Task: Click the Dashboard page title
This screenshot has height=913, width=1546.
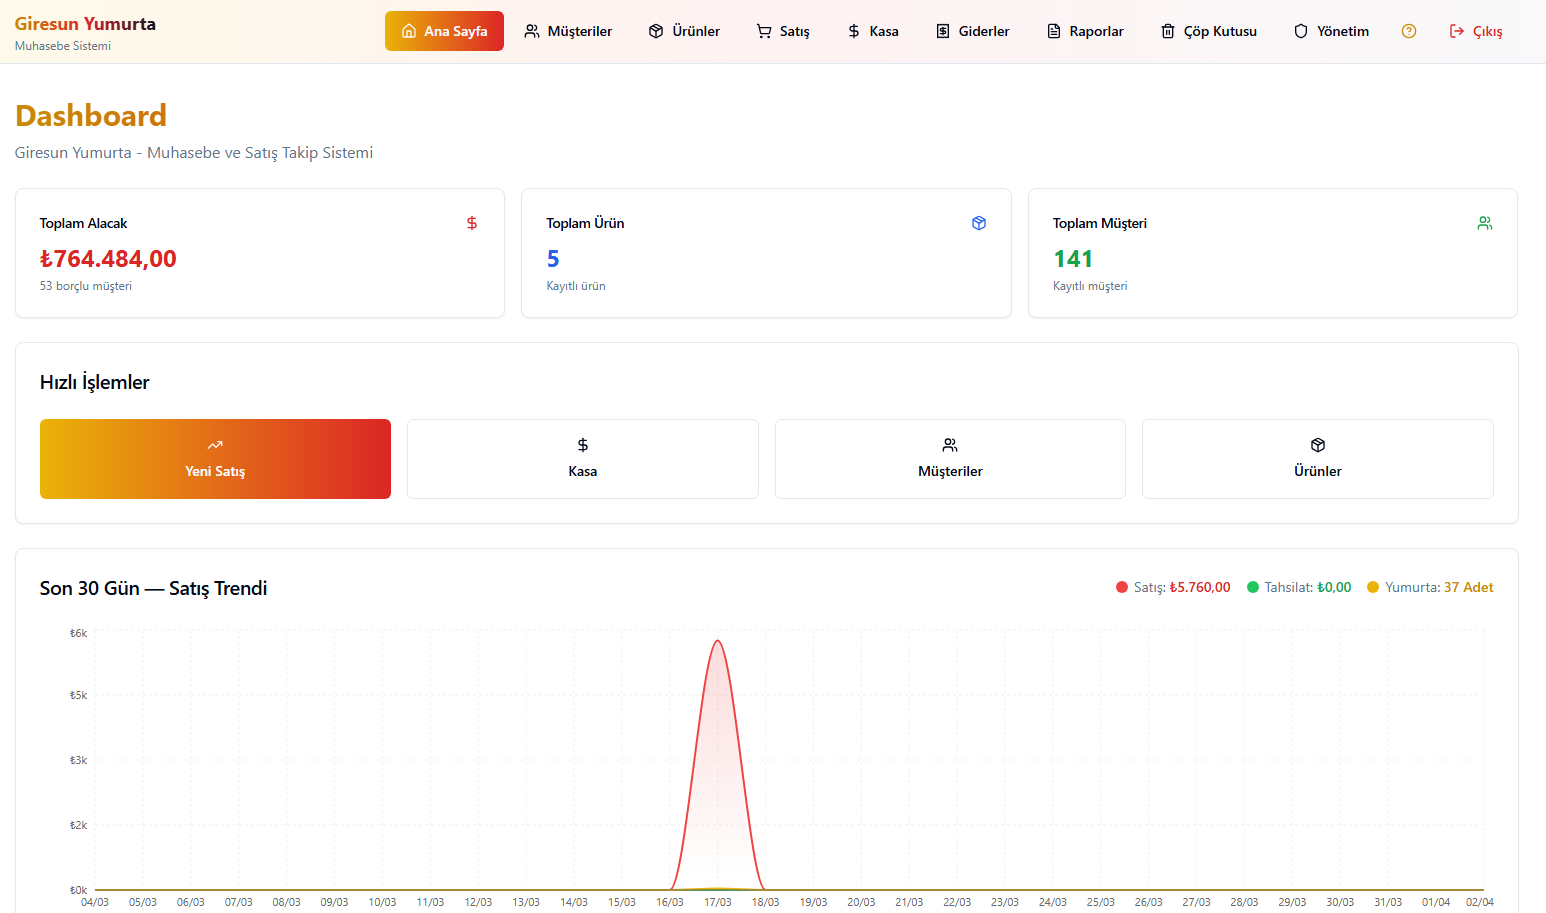Action: (91, 116)
